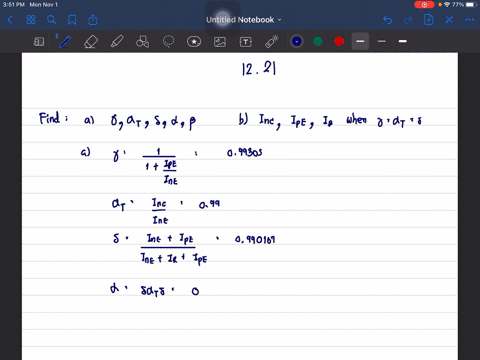Undo the last stroke
480x360 pixels.
[x=387, y=20]
